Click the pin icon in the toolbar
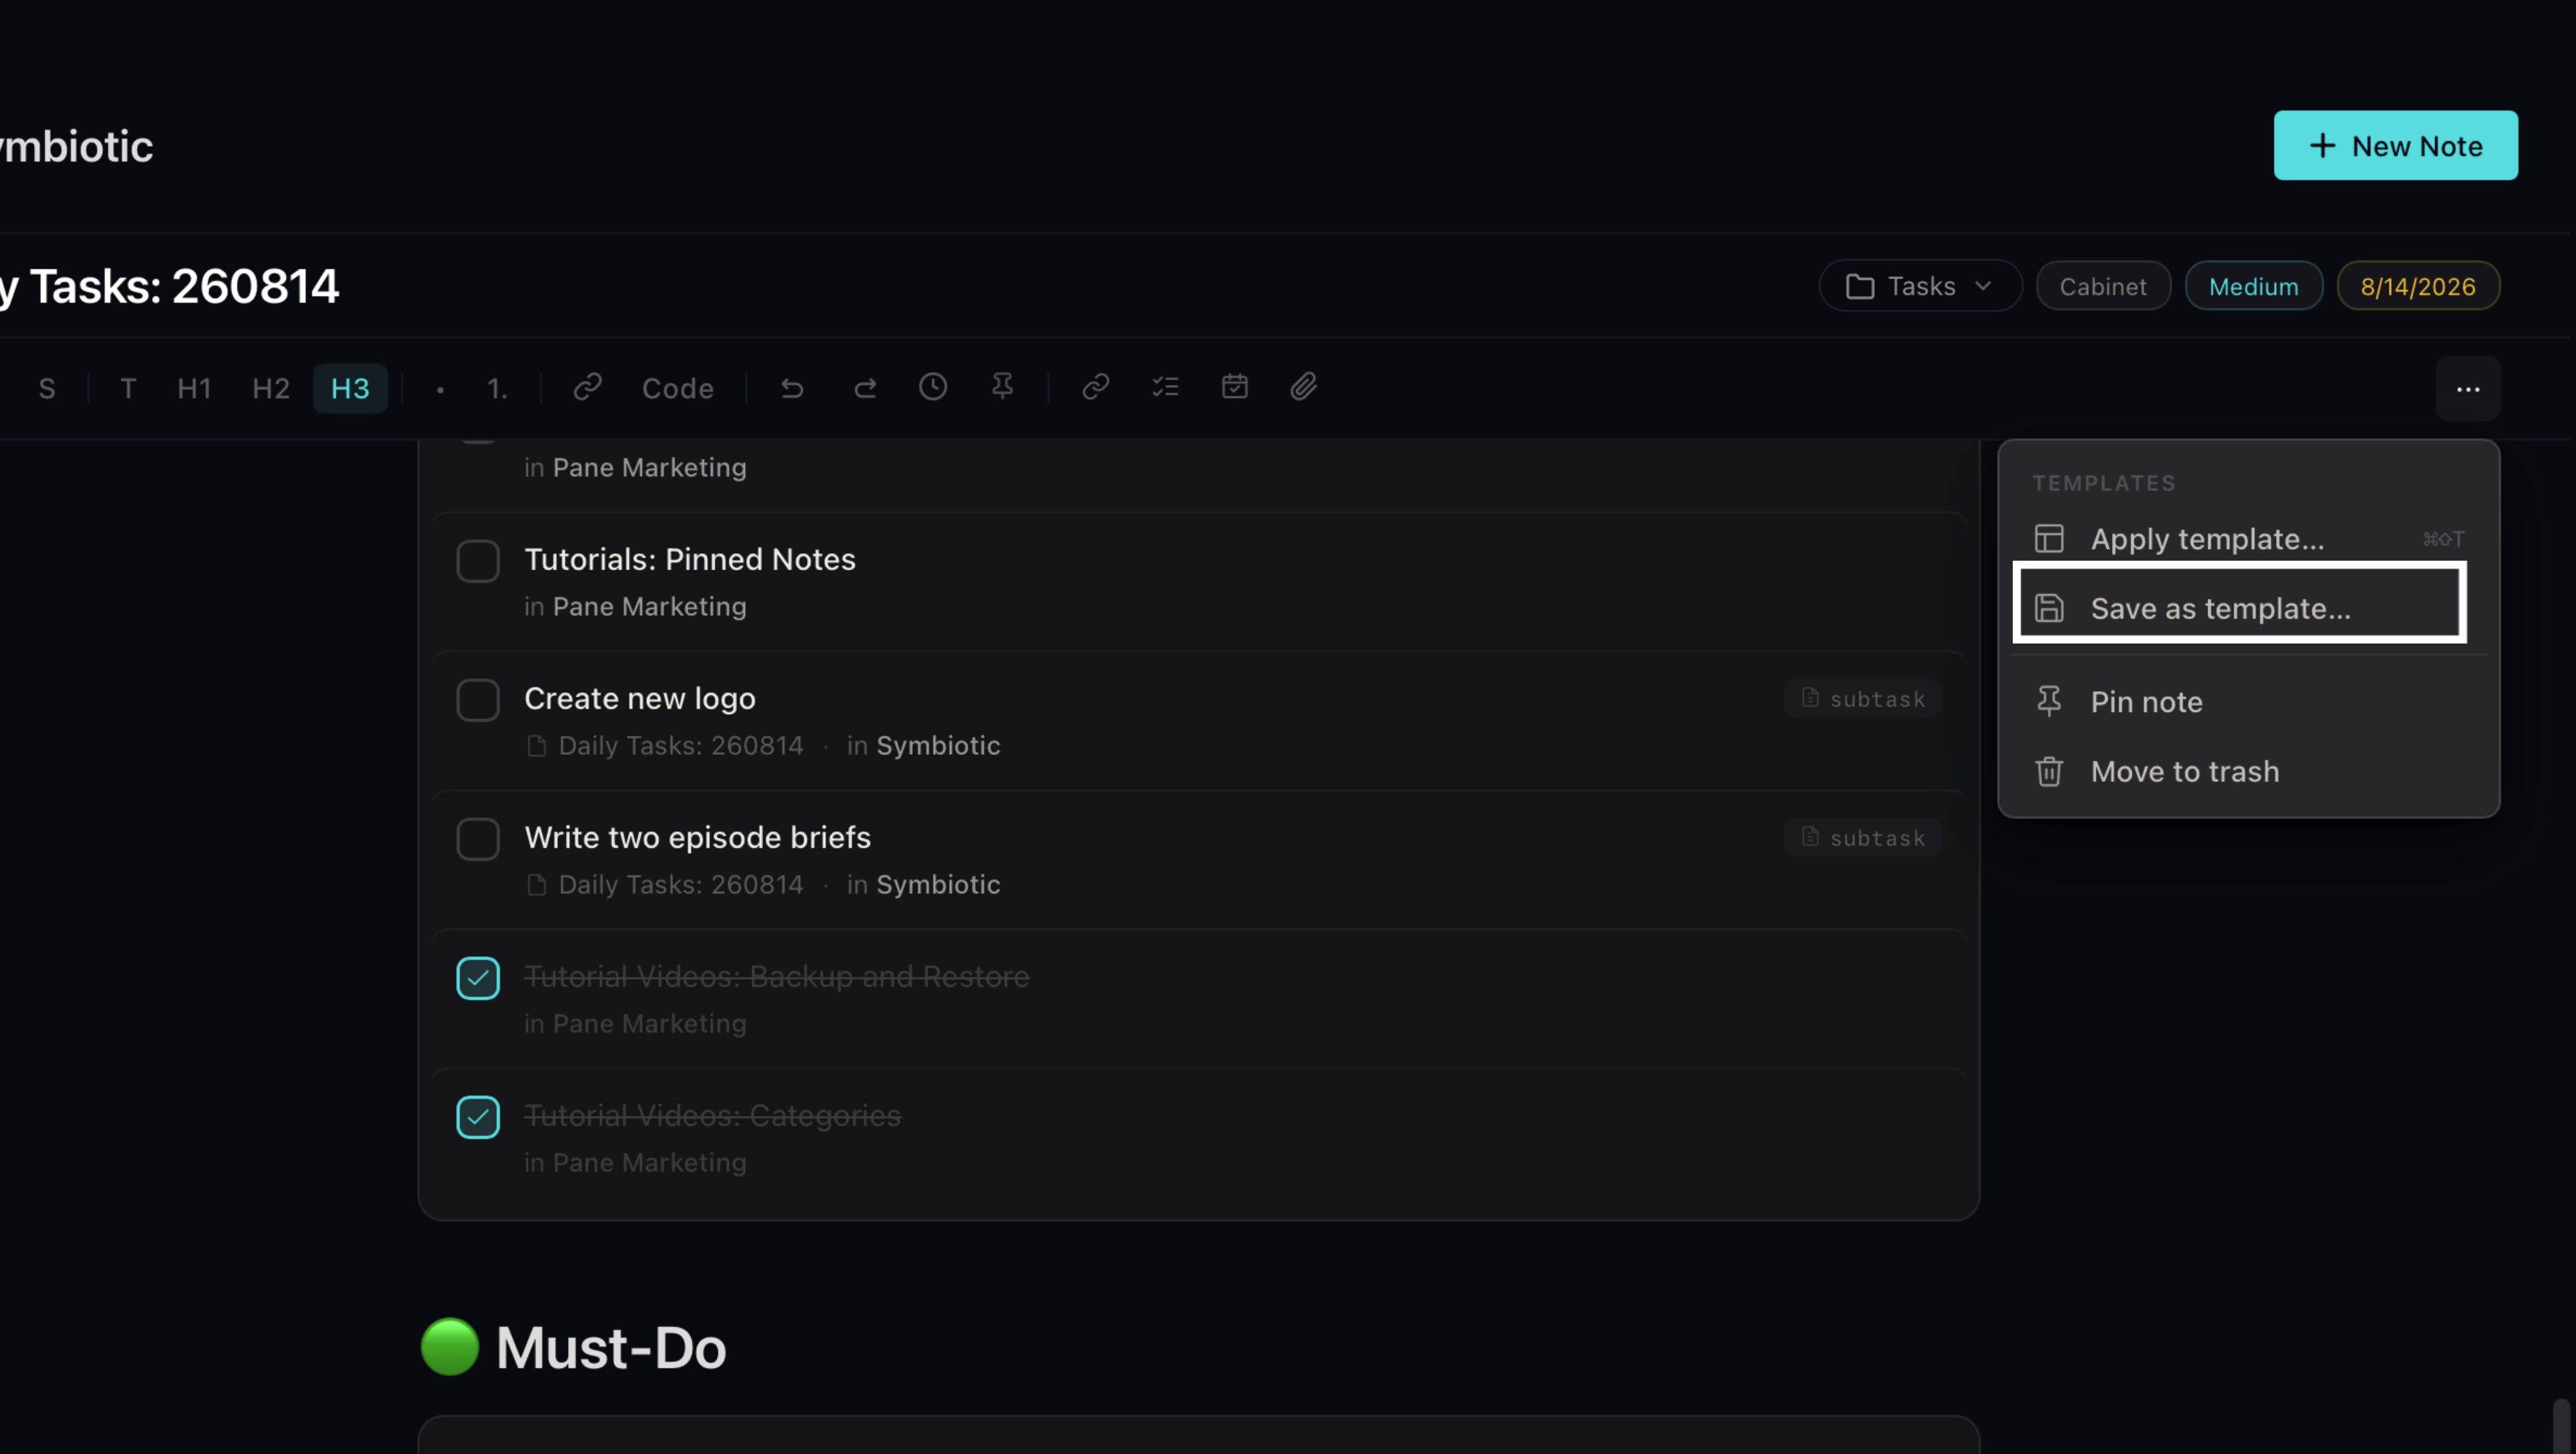 coord(1002,387)
